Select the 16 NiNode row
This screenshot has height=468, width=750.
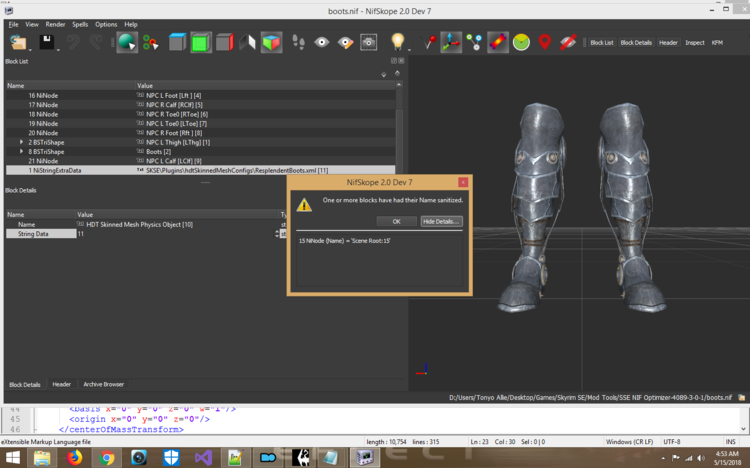click(x=200, y=96)
